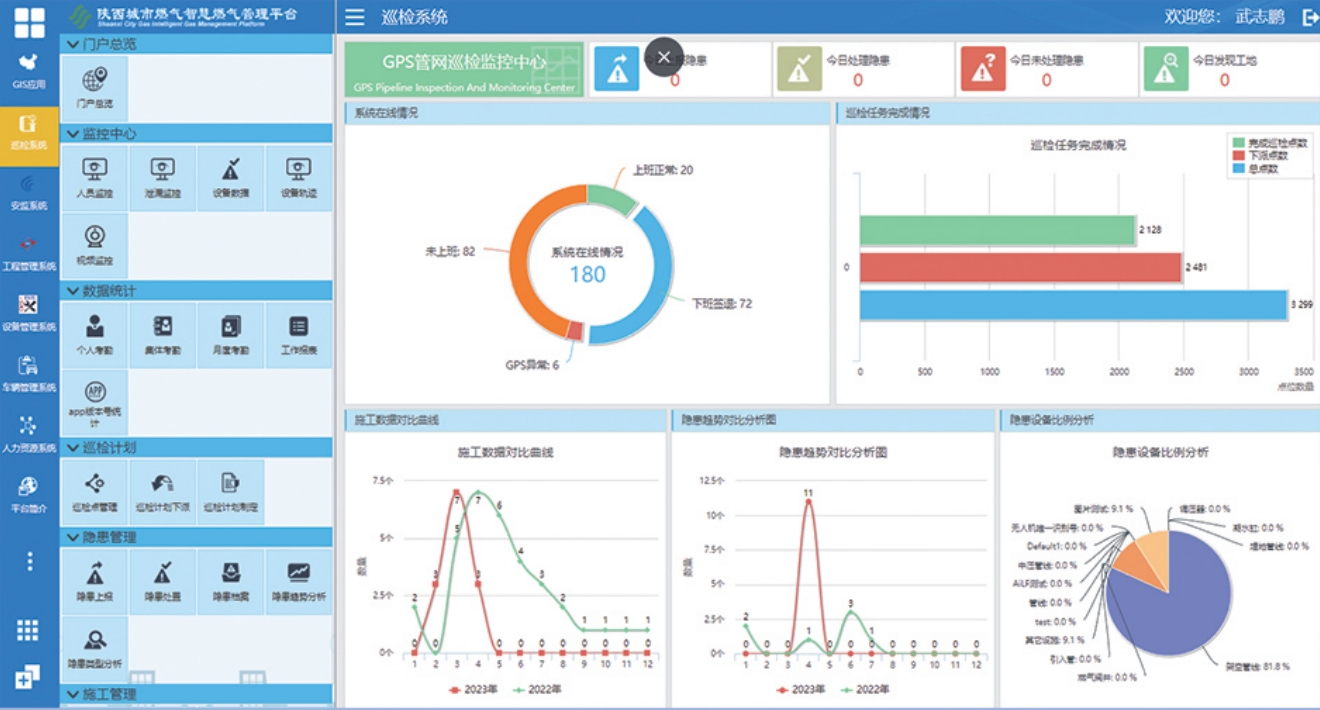Click the app版本号统计 icon

pyautogui.click(x=95, y=402)
